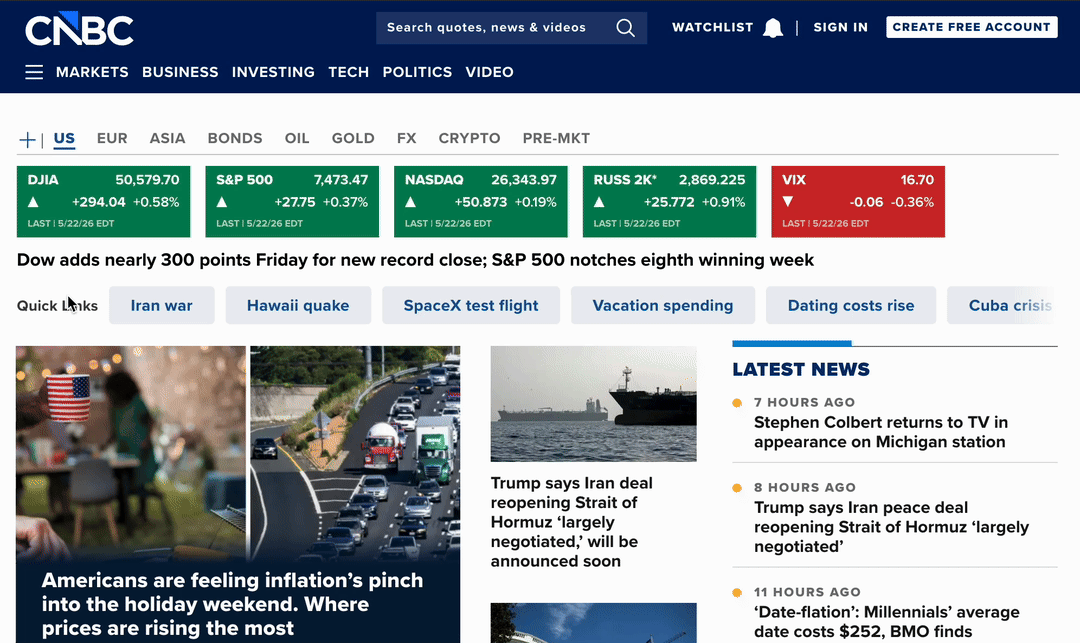1080x643 pixels.
Task: Open the POLITICS menu
Action: click(x=417, y=72)
